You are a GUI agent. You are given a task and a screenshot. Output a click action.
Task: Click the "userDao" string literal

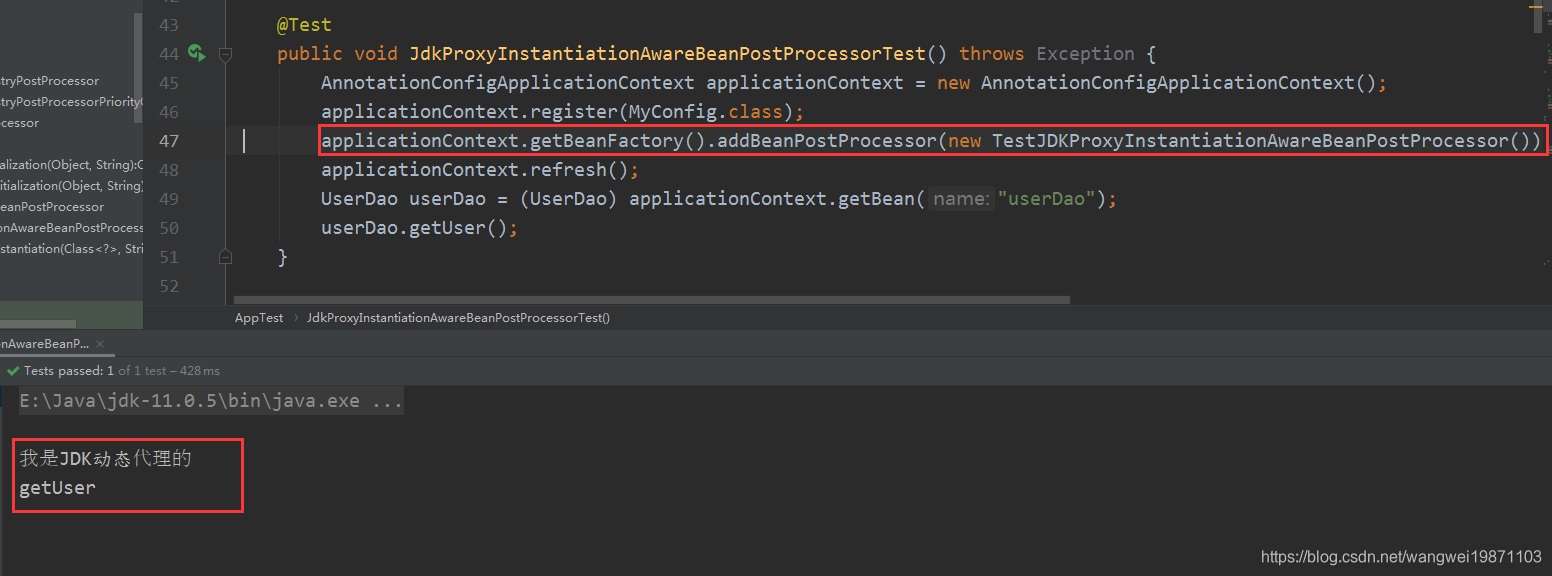1047,199
